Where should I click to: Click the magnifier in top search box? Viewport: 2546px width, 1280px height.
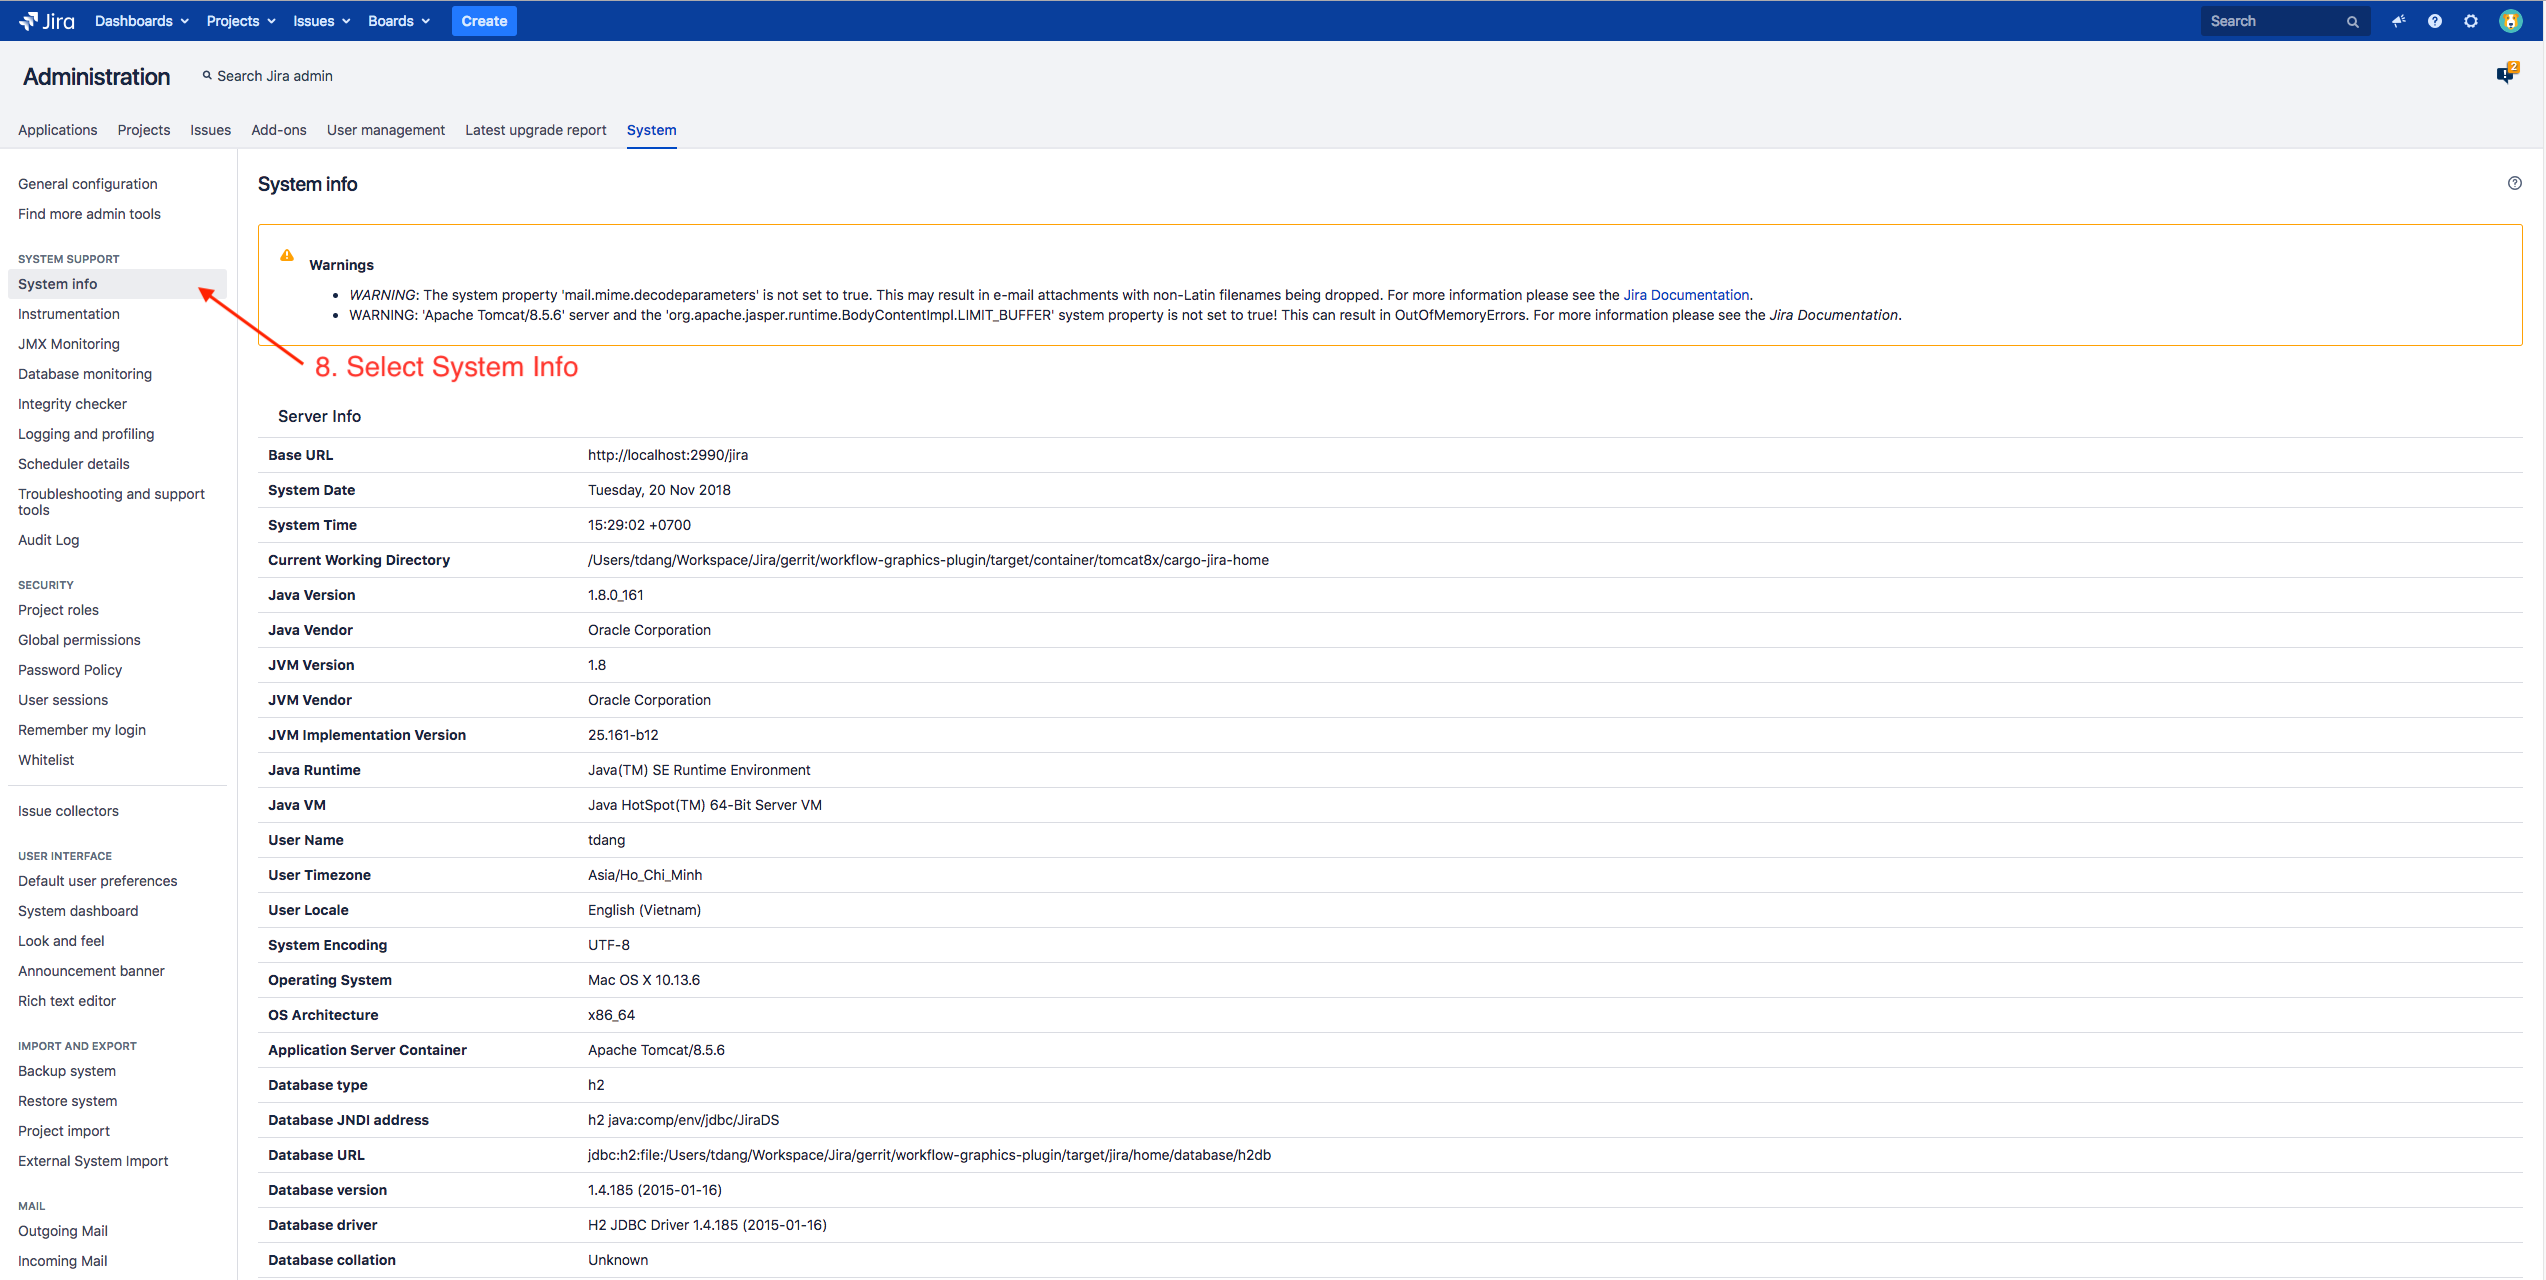(x=2353, y=22)
